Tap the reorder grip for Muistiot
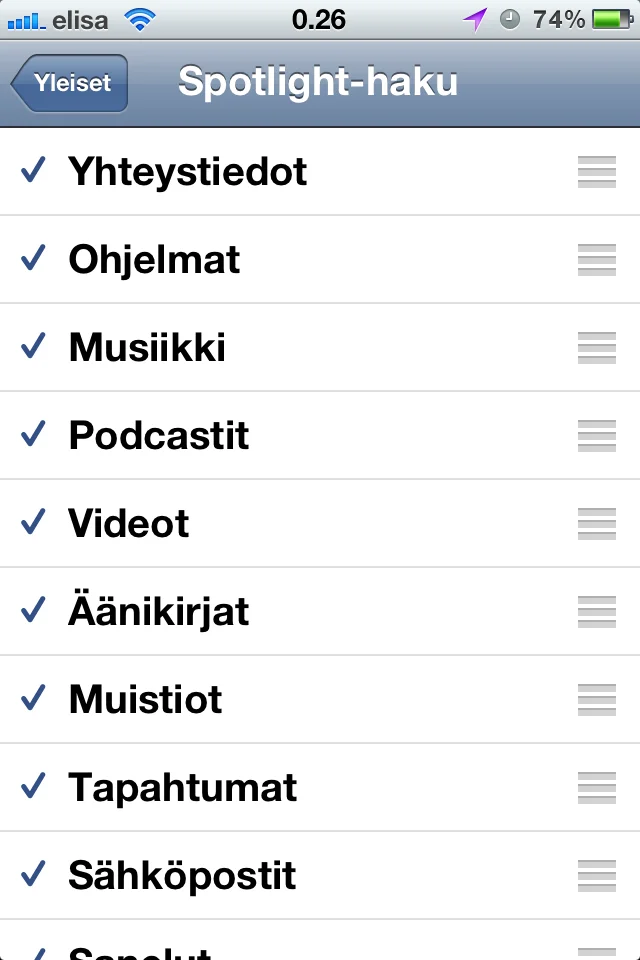Viewport: 640px width, 960px height. pyautogui.click(x=596, y=700)
